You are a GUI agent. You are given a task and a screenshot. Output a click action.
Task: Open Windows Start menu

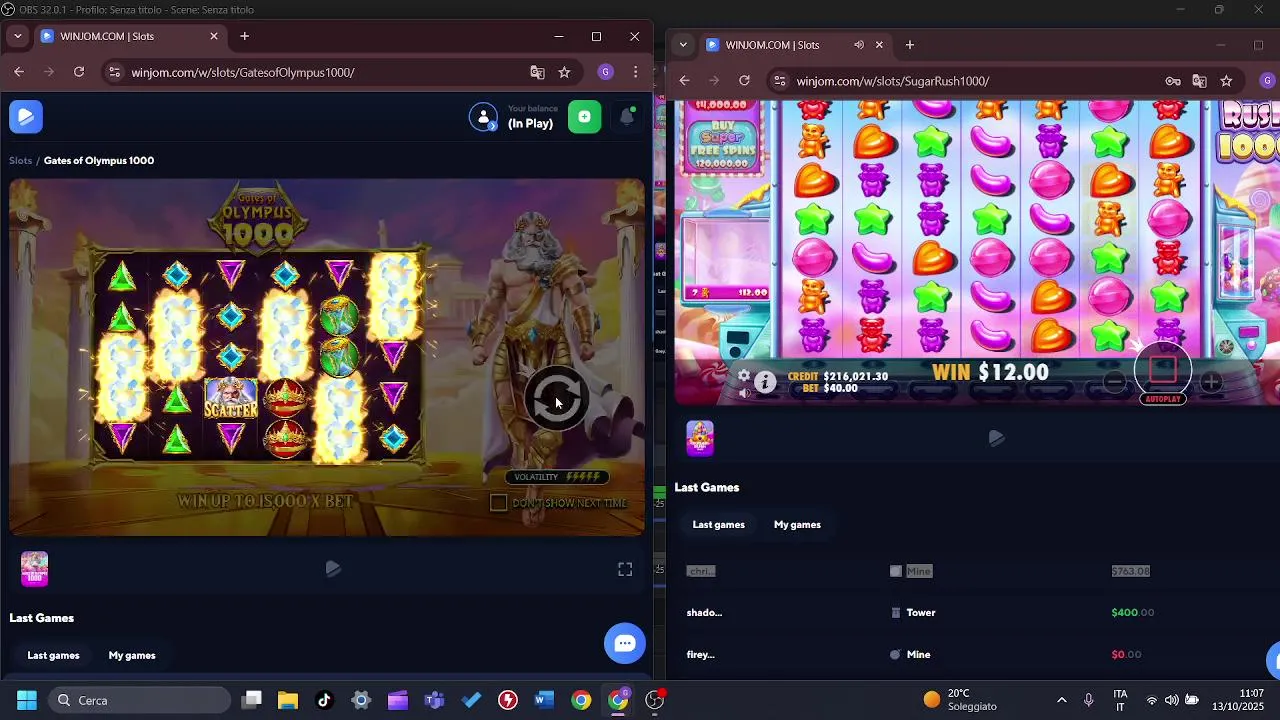[26, 700]
